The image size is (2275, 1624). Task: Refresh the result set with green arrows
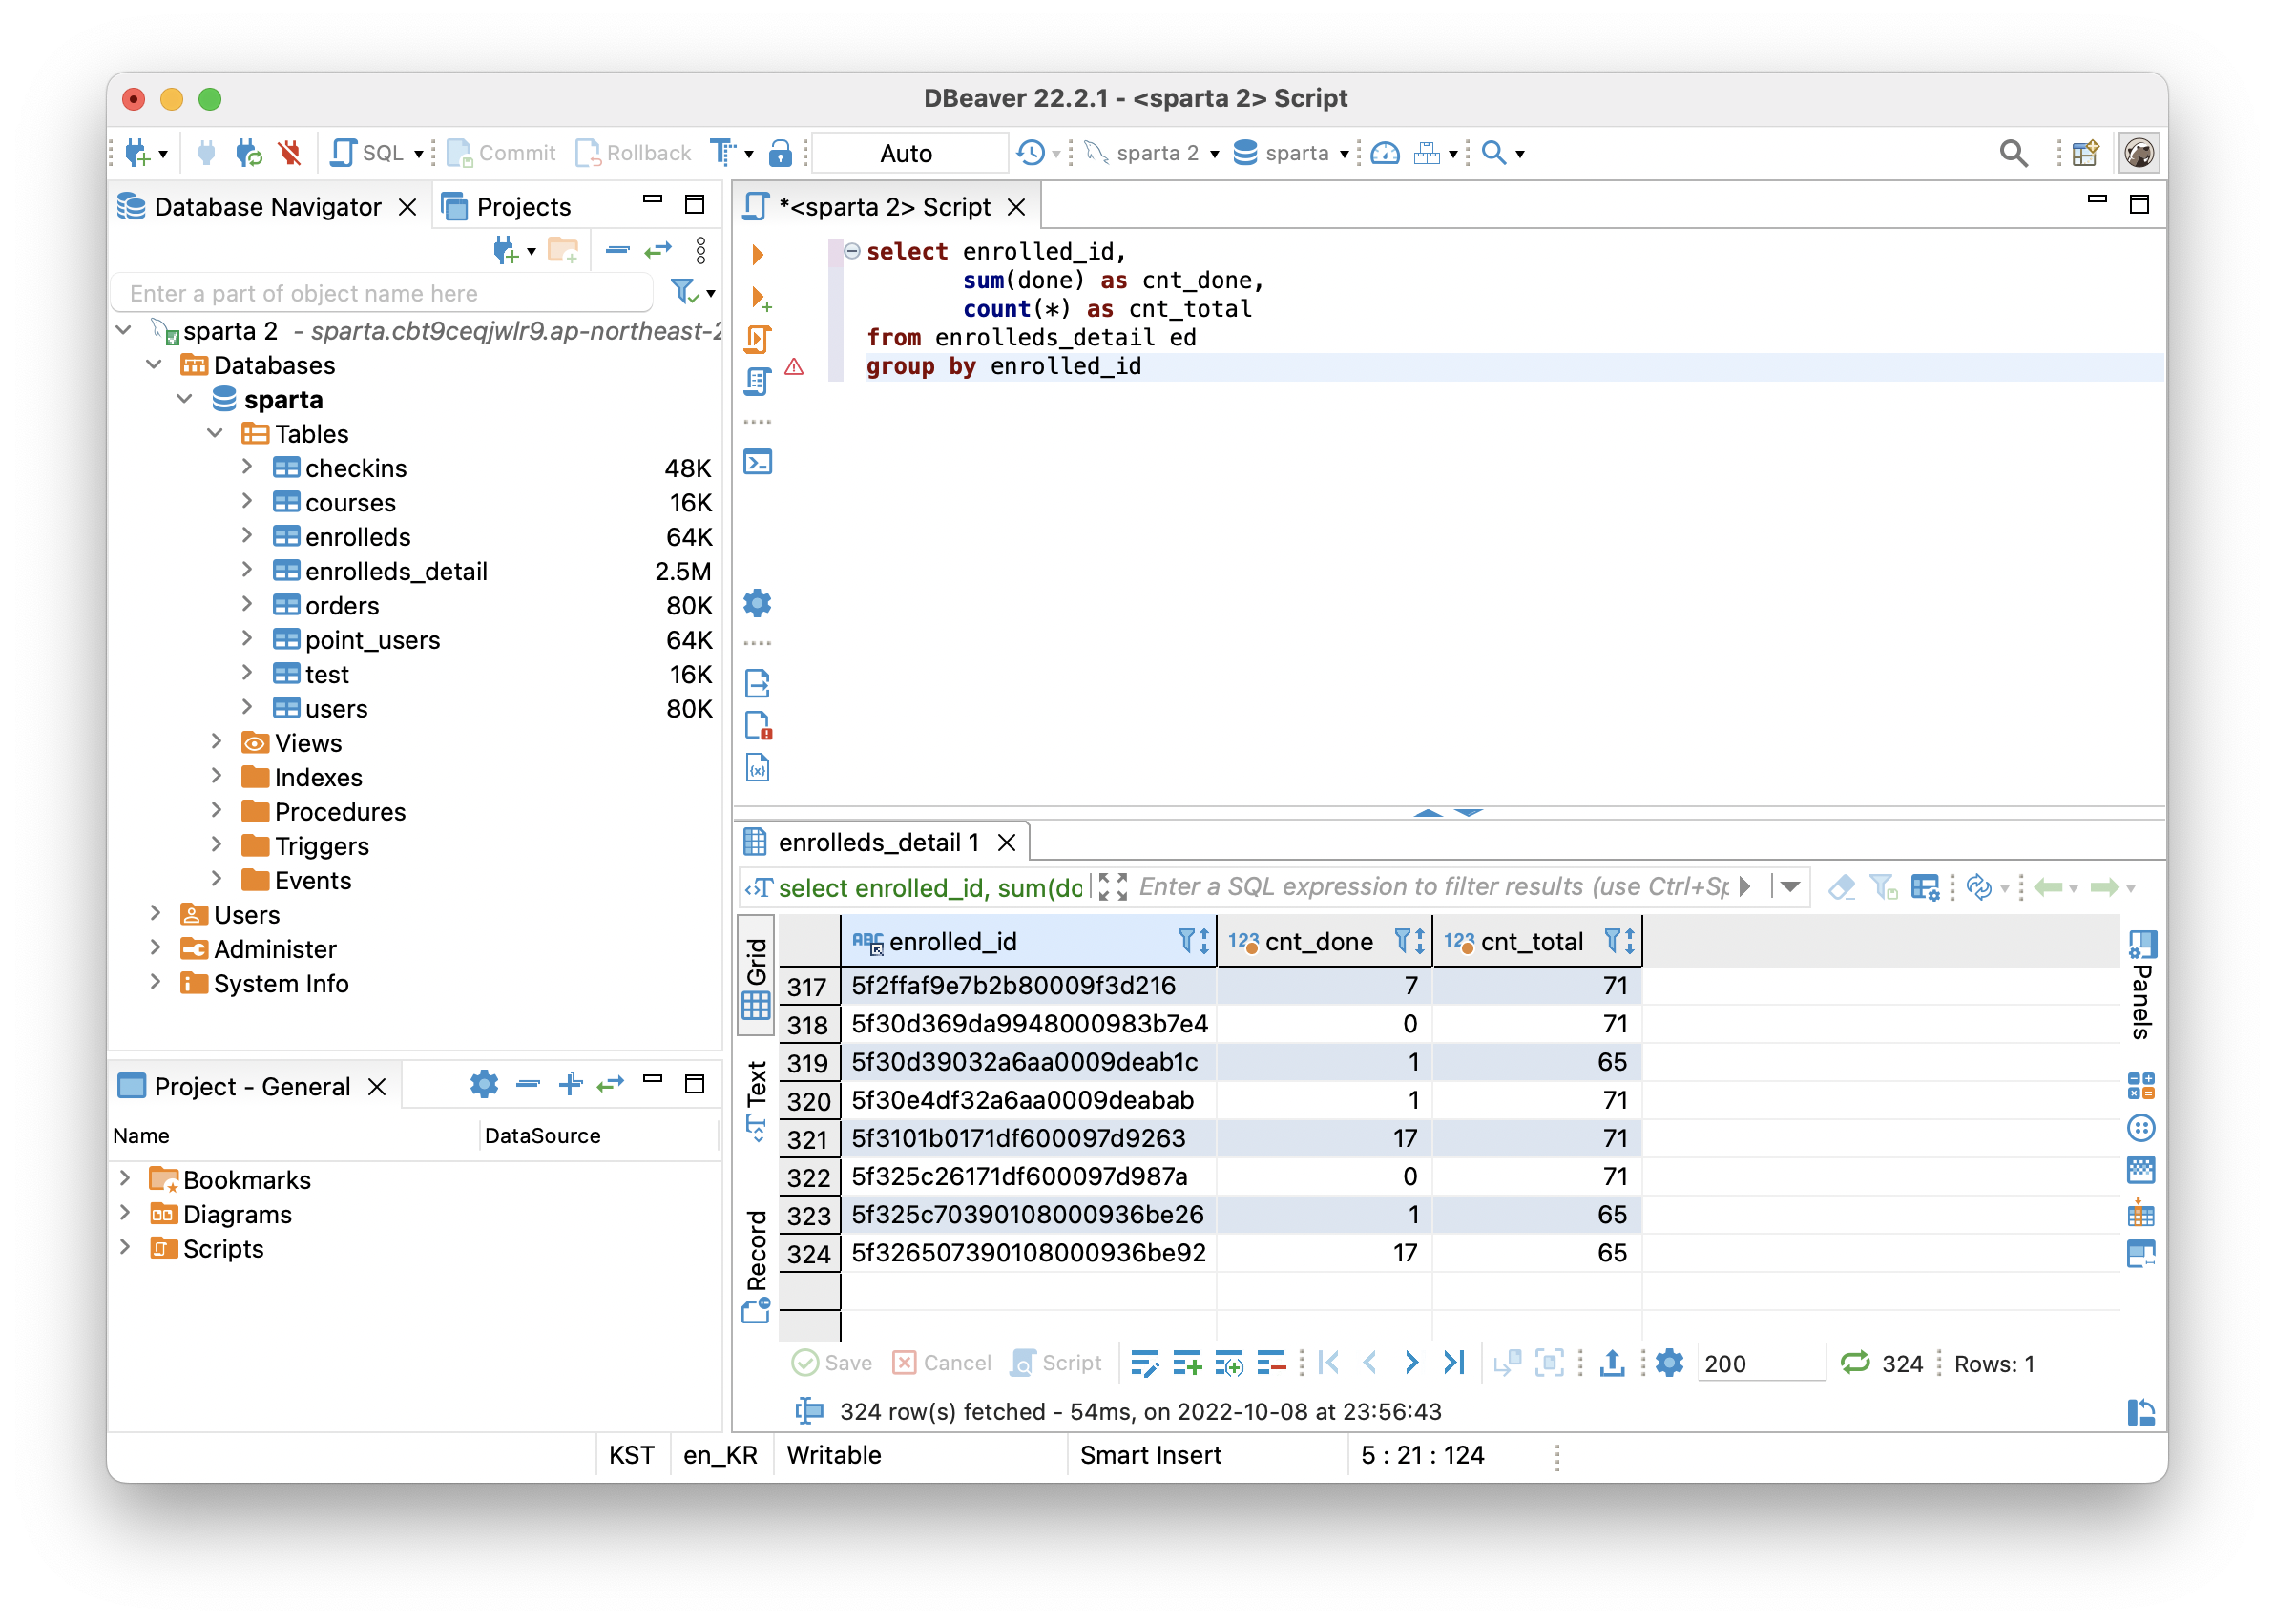[1855, 1363]
